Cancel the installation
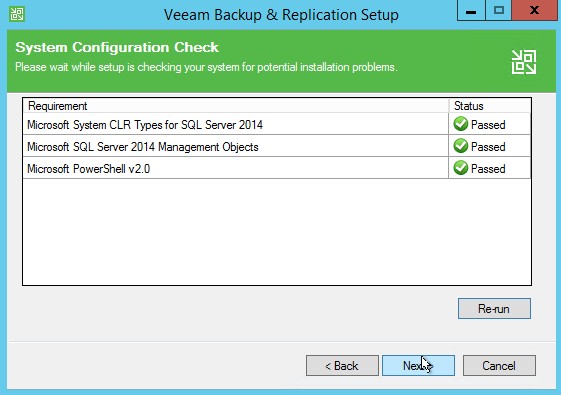 coord(499,366)
